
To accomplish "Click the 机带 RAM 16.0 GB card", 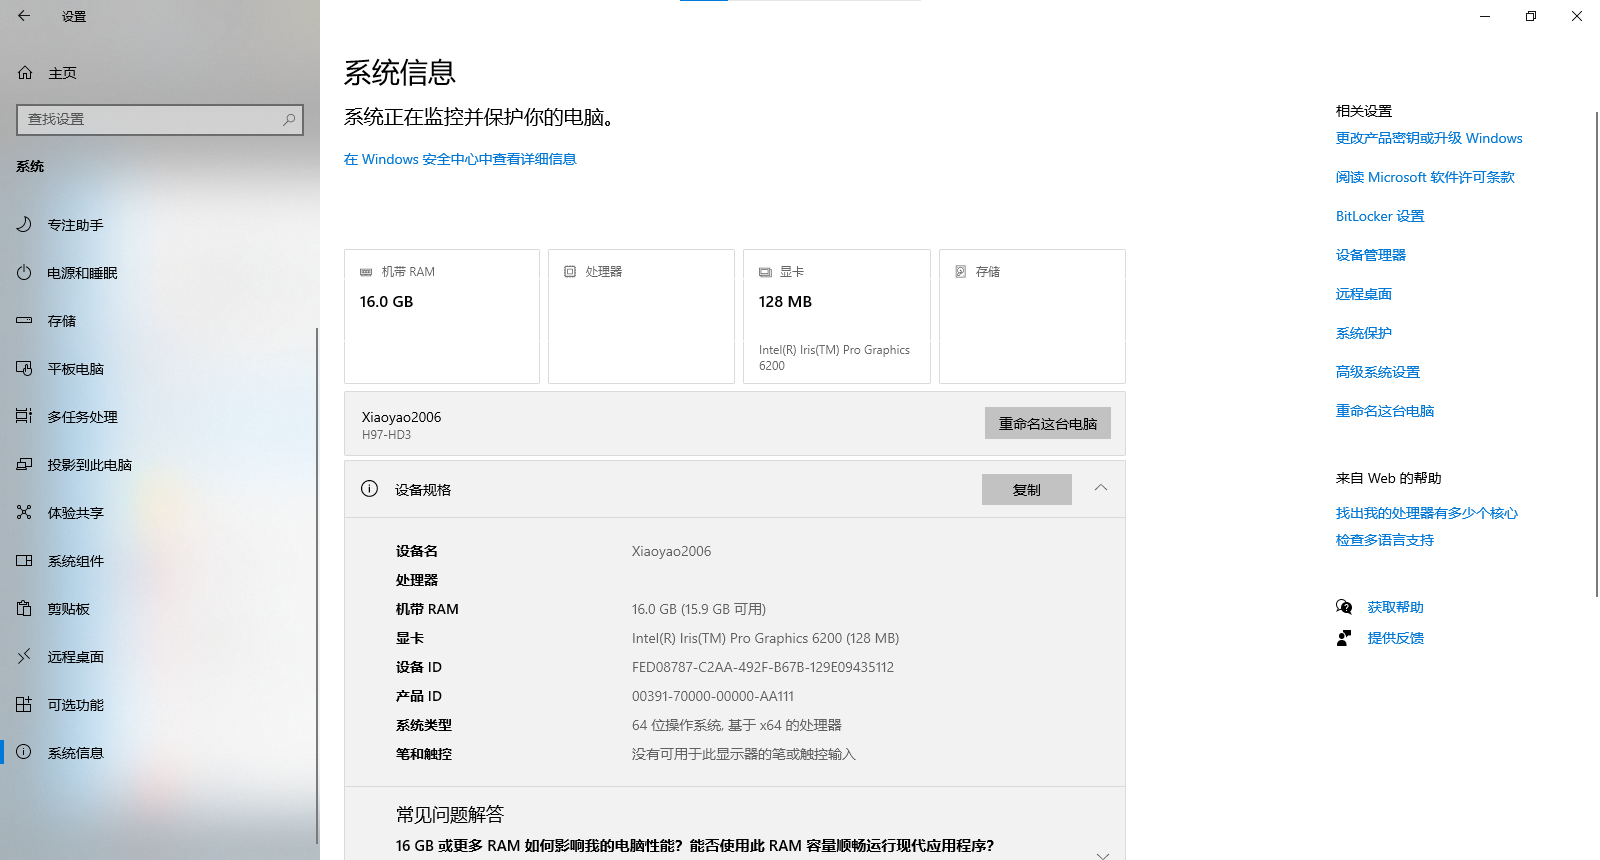I will click(x=442, y=316).
